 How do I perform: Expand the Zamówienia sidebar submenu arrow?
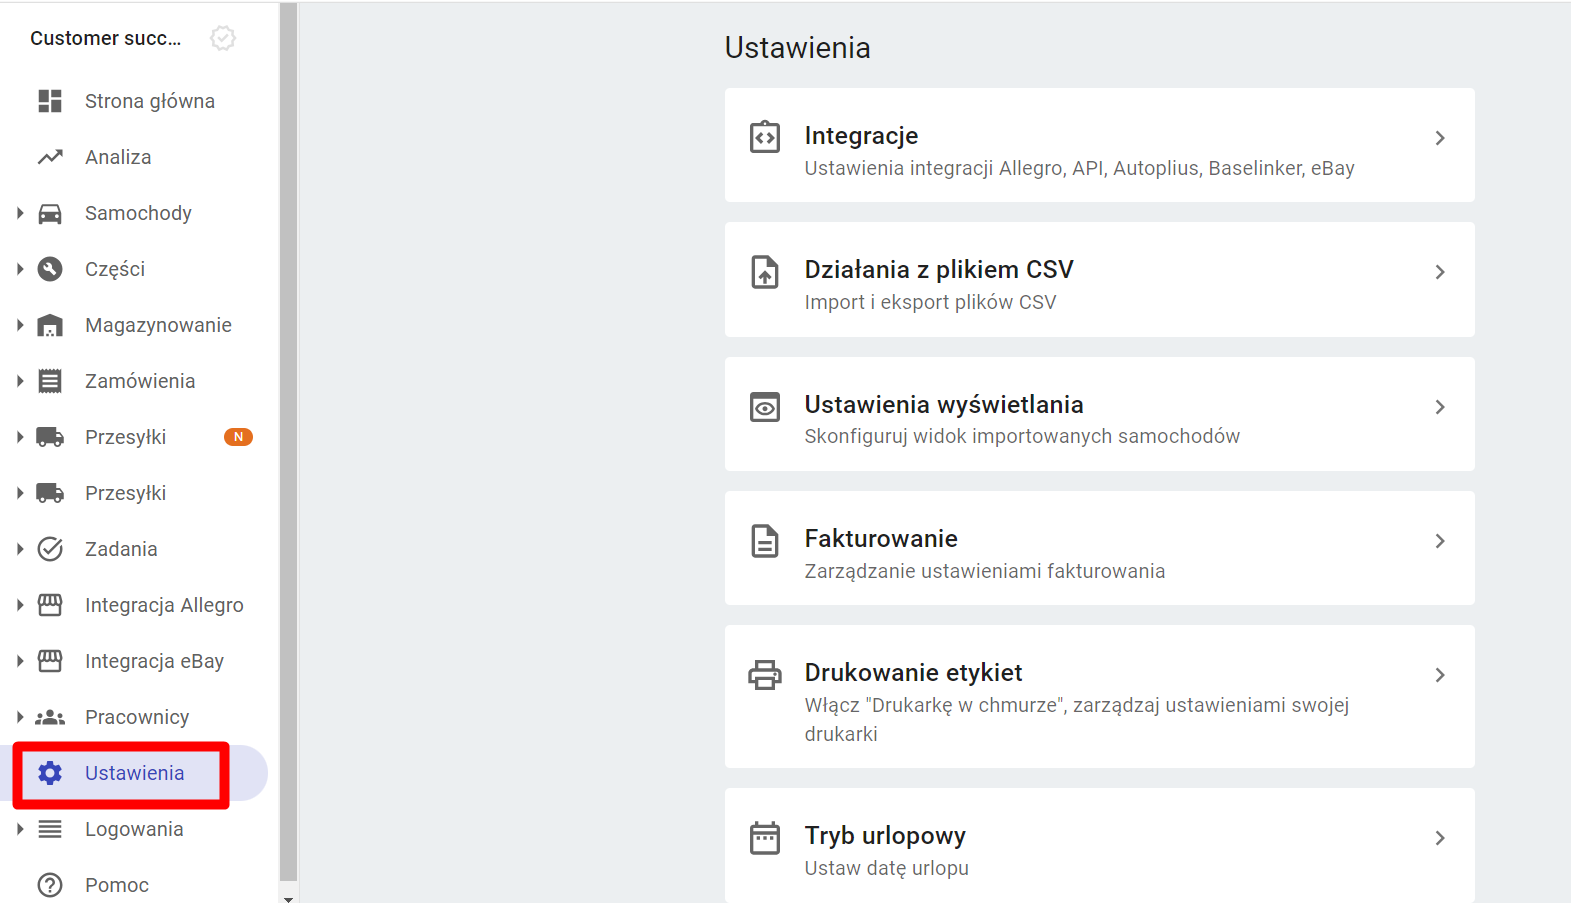[x=20, y=381]
